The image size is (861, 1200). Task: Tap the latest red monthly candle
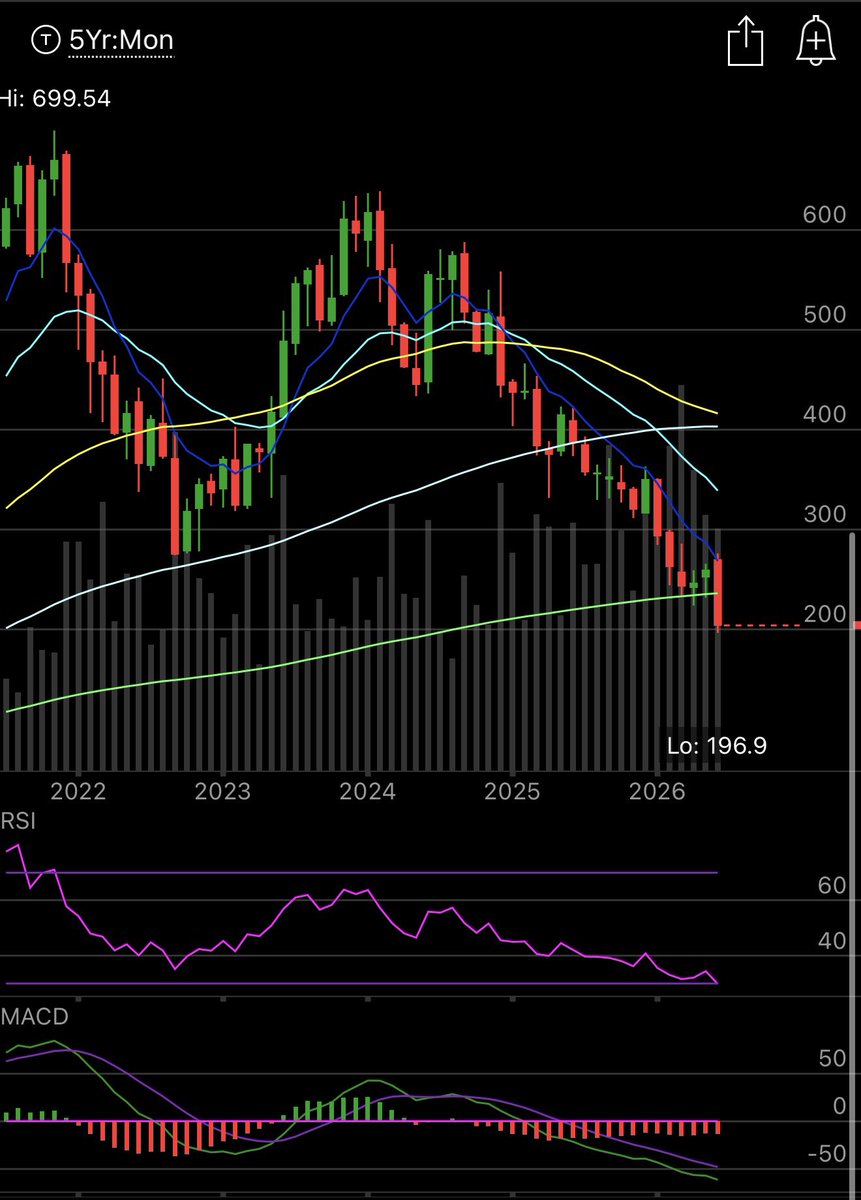pos(719,594)
